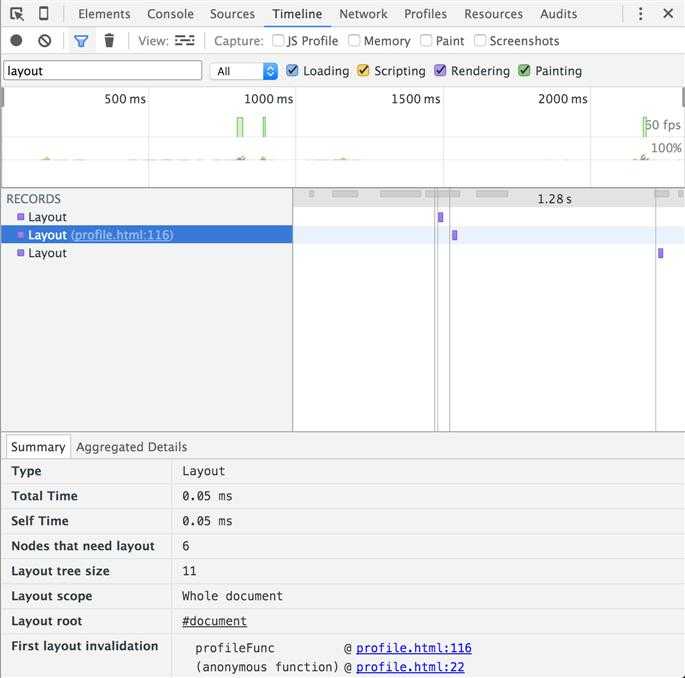Select the Timeline tab
The height and width of the screenshot is (678, 685).
(298, 14)
